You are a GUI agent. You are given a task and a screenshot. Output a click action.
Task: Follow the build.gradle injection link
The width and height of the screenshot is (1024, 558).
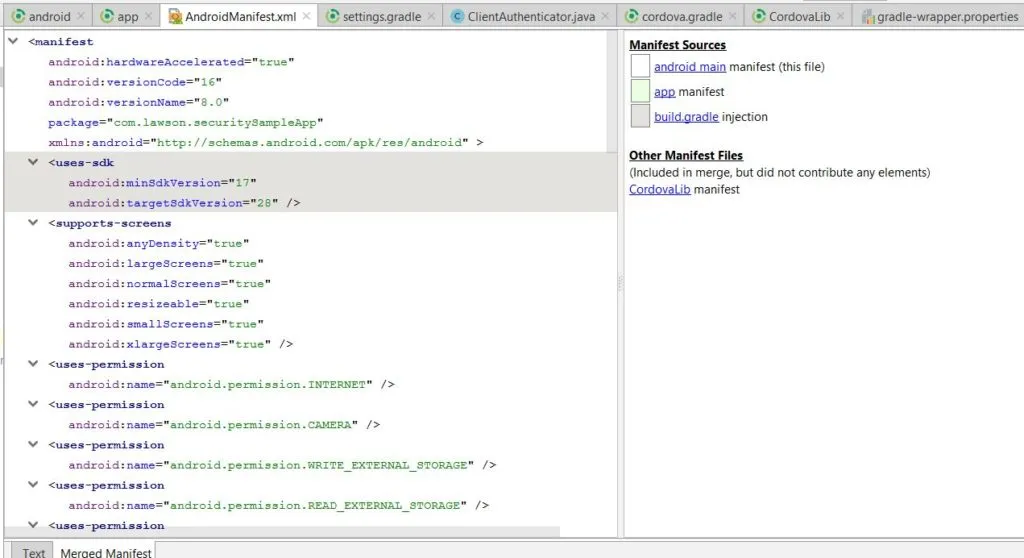point(686,117)
